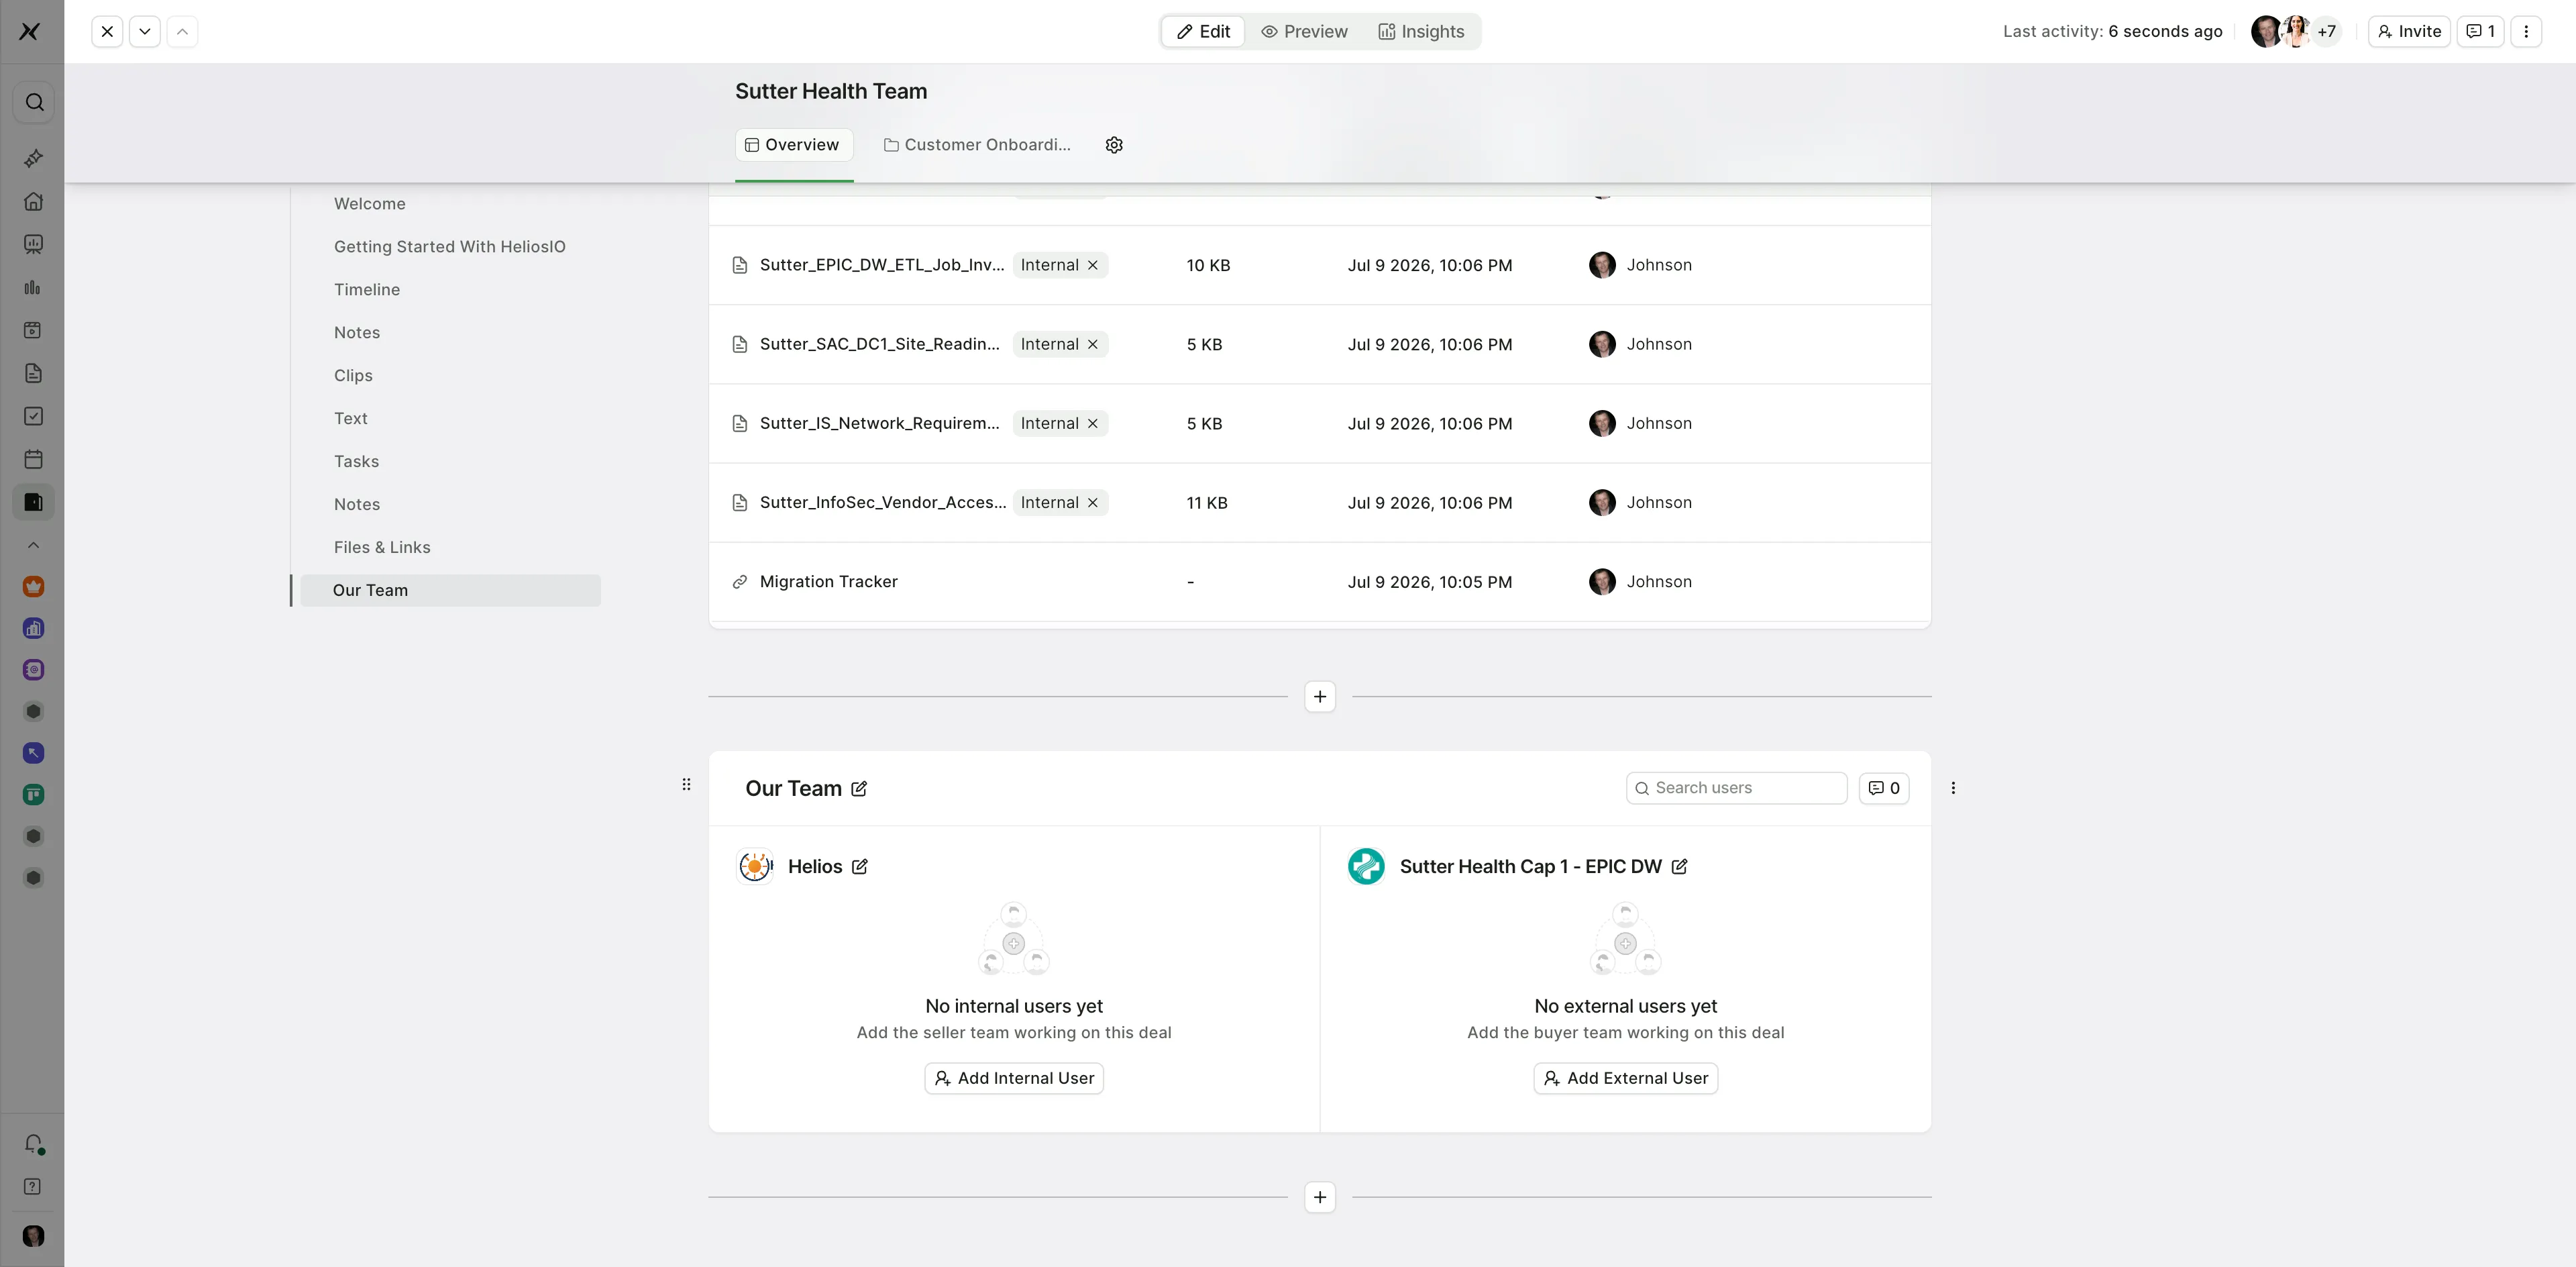Switch to Preview mode
The image size is (2576, 1267).
pyautogui.click(x=1305, y=31)
